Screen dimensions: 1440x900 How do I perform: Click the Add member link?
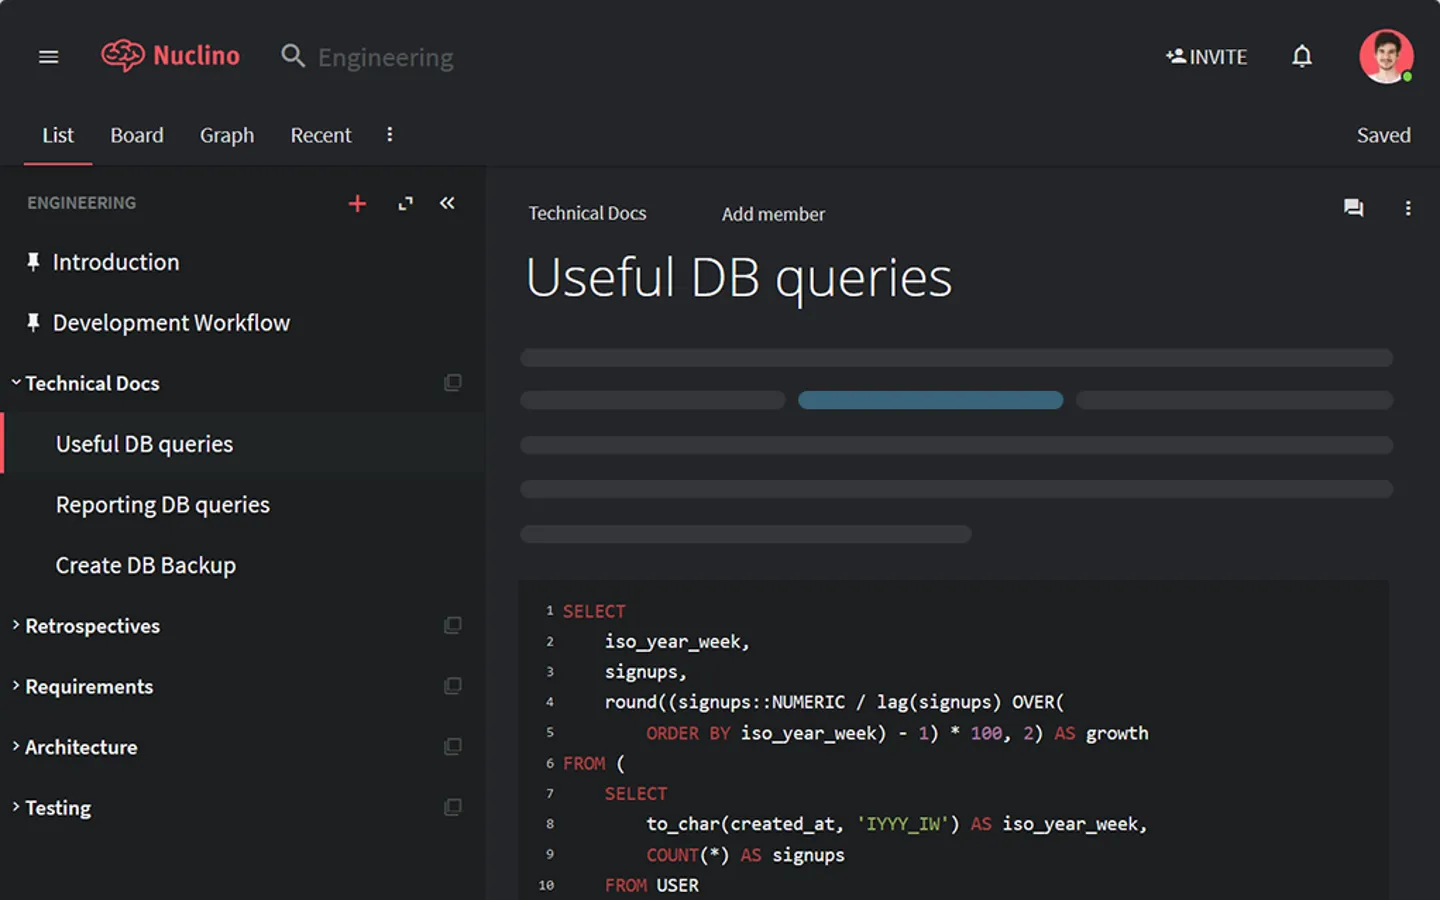[773, 214]
